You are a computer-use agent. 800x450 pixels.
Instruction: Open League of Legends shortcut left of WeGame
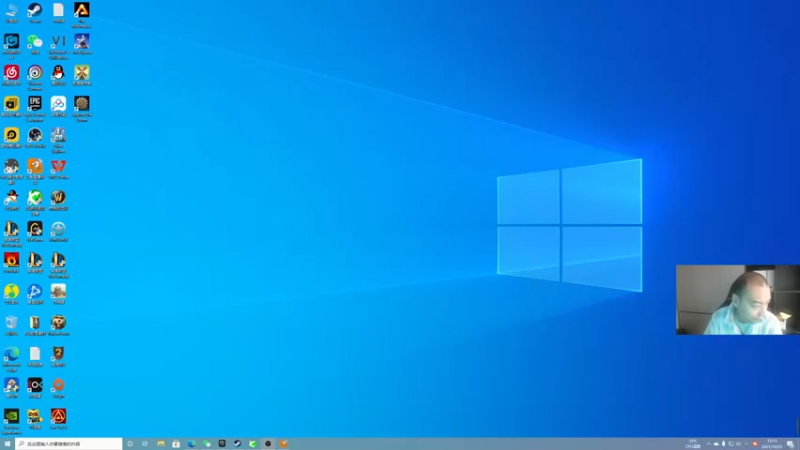[11, 232]
